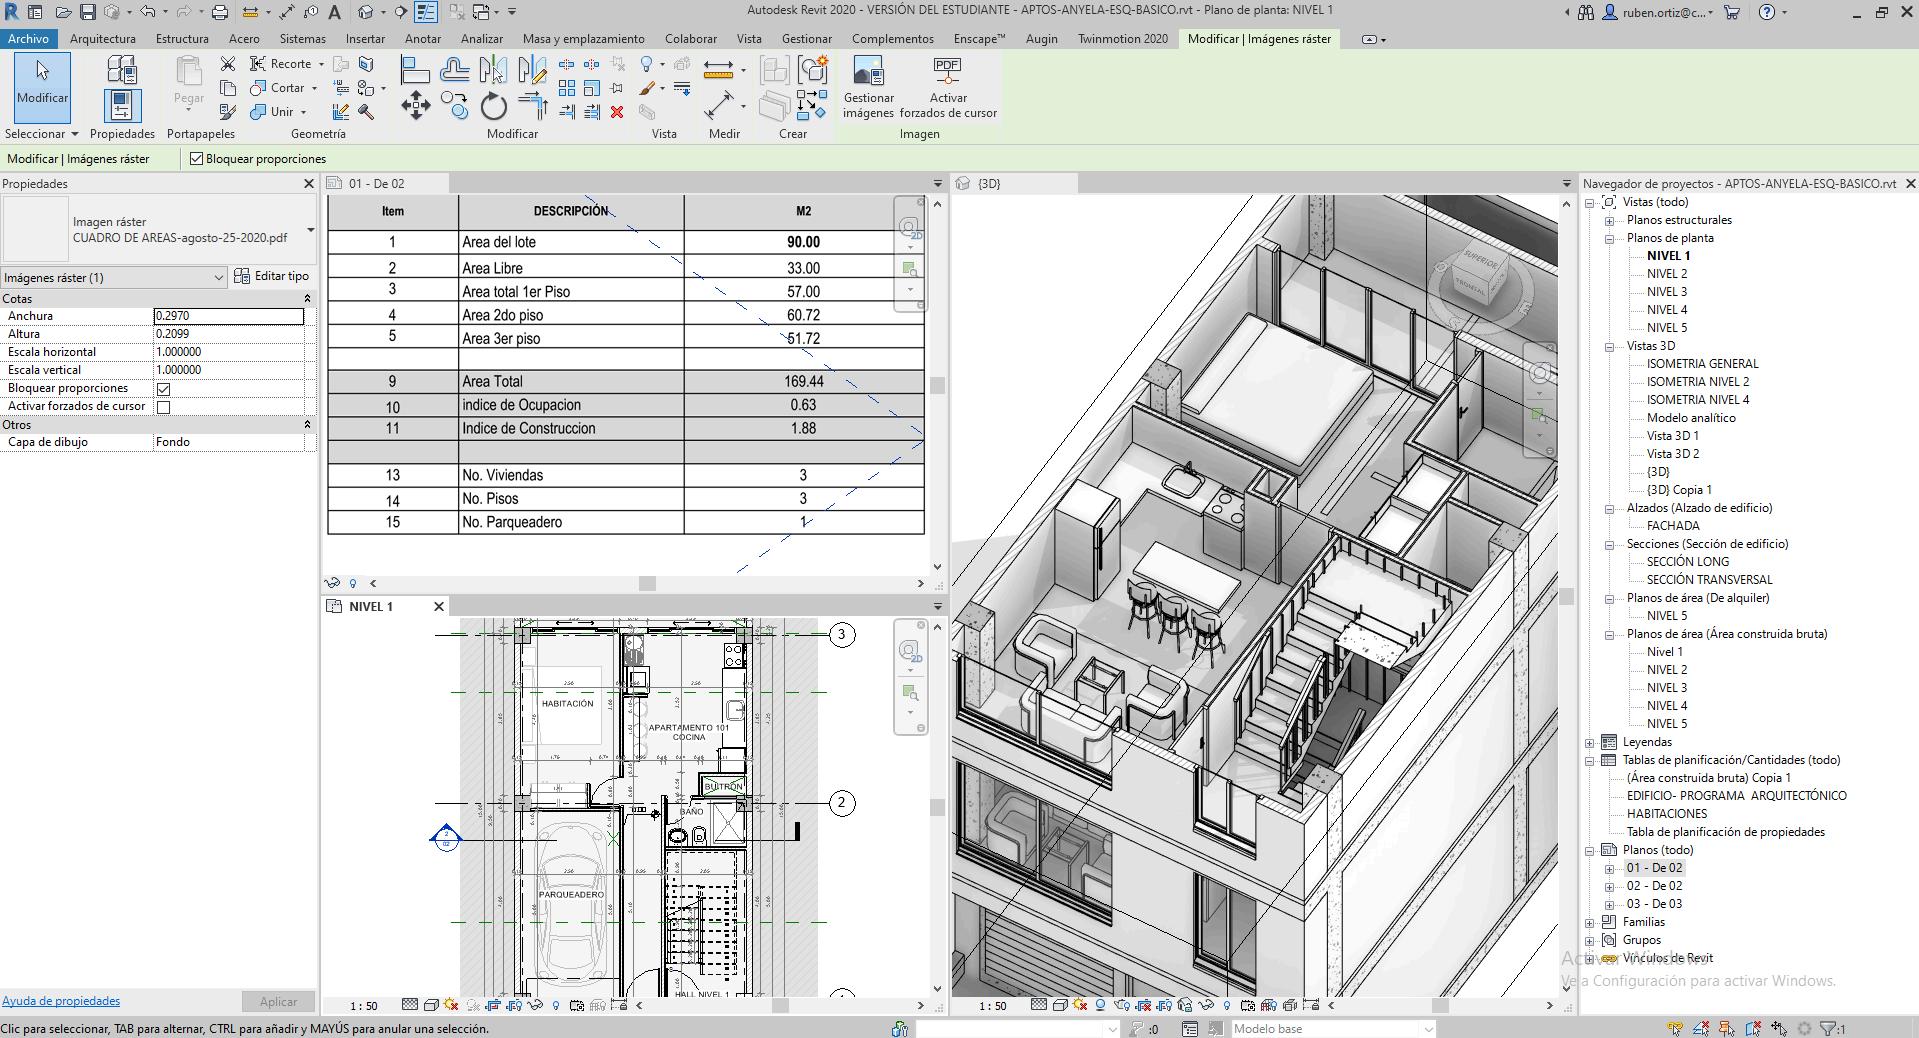Click the red Delete icon in ribbon

tap(617, 112)
